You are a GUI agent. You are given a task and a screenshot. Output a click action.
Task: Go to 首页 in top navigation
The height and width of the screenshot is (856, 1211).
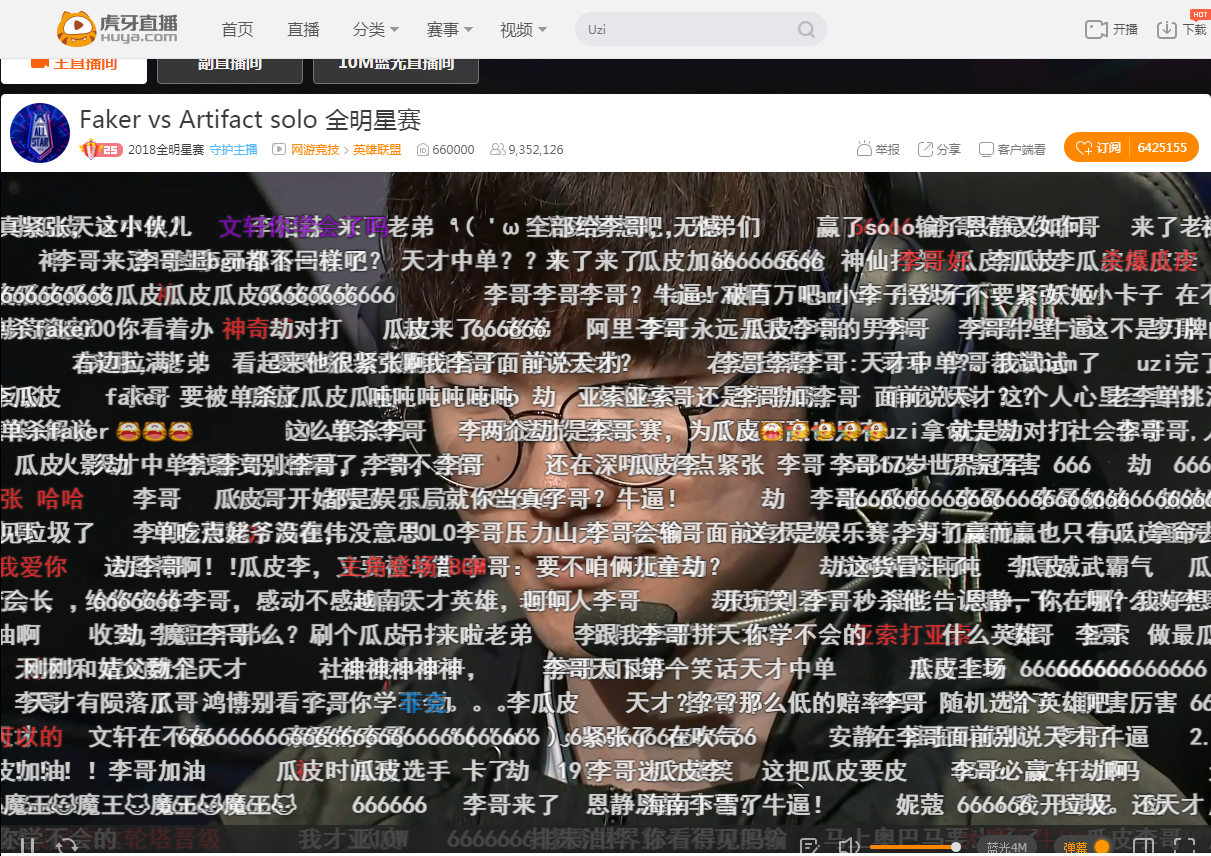[x=238, y=30]
